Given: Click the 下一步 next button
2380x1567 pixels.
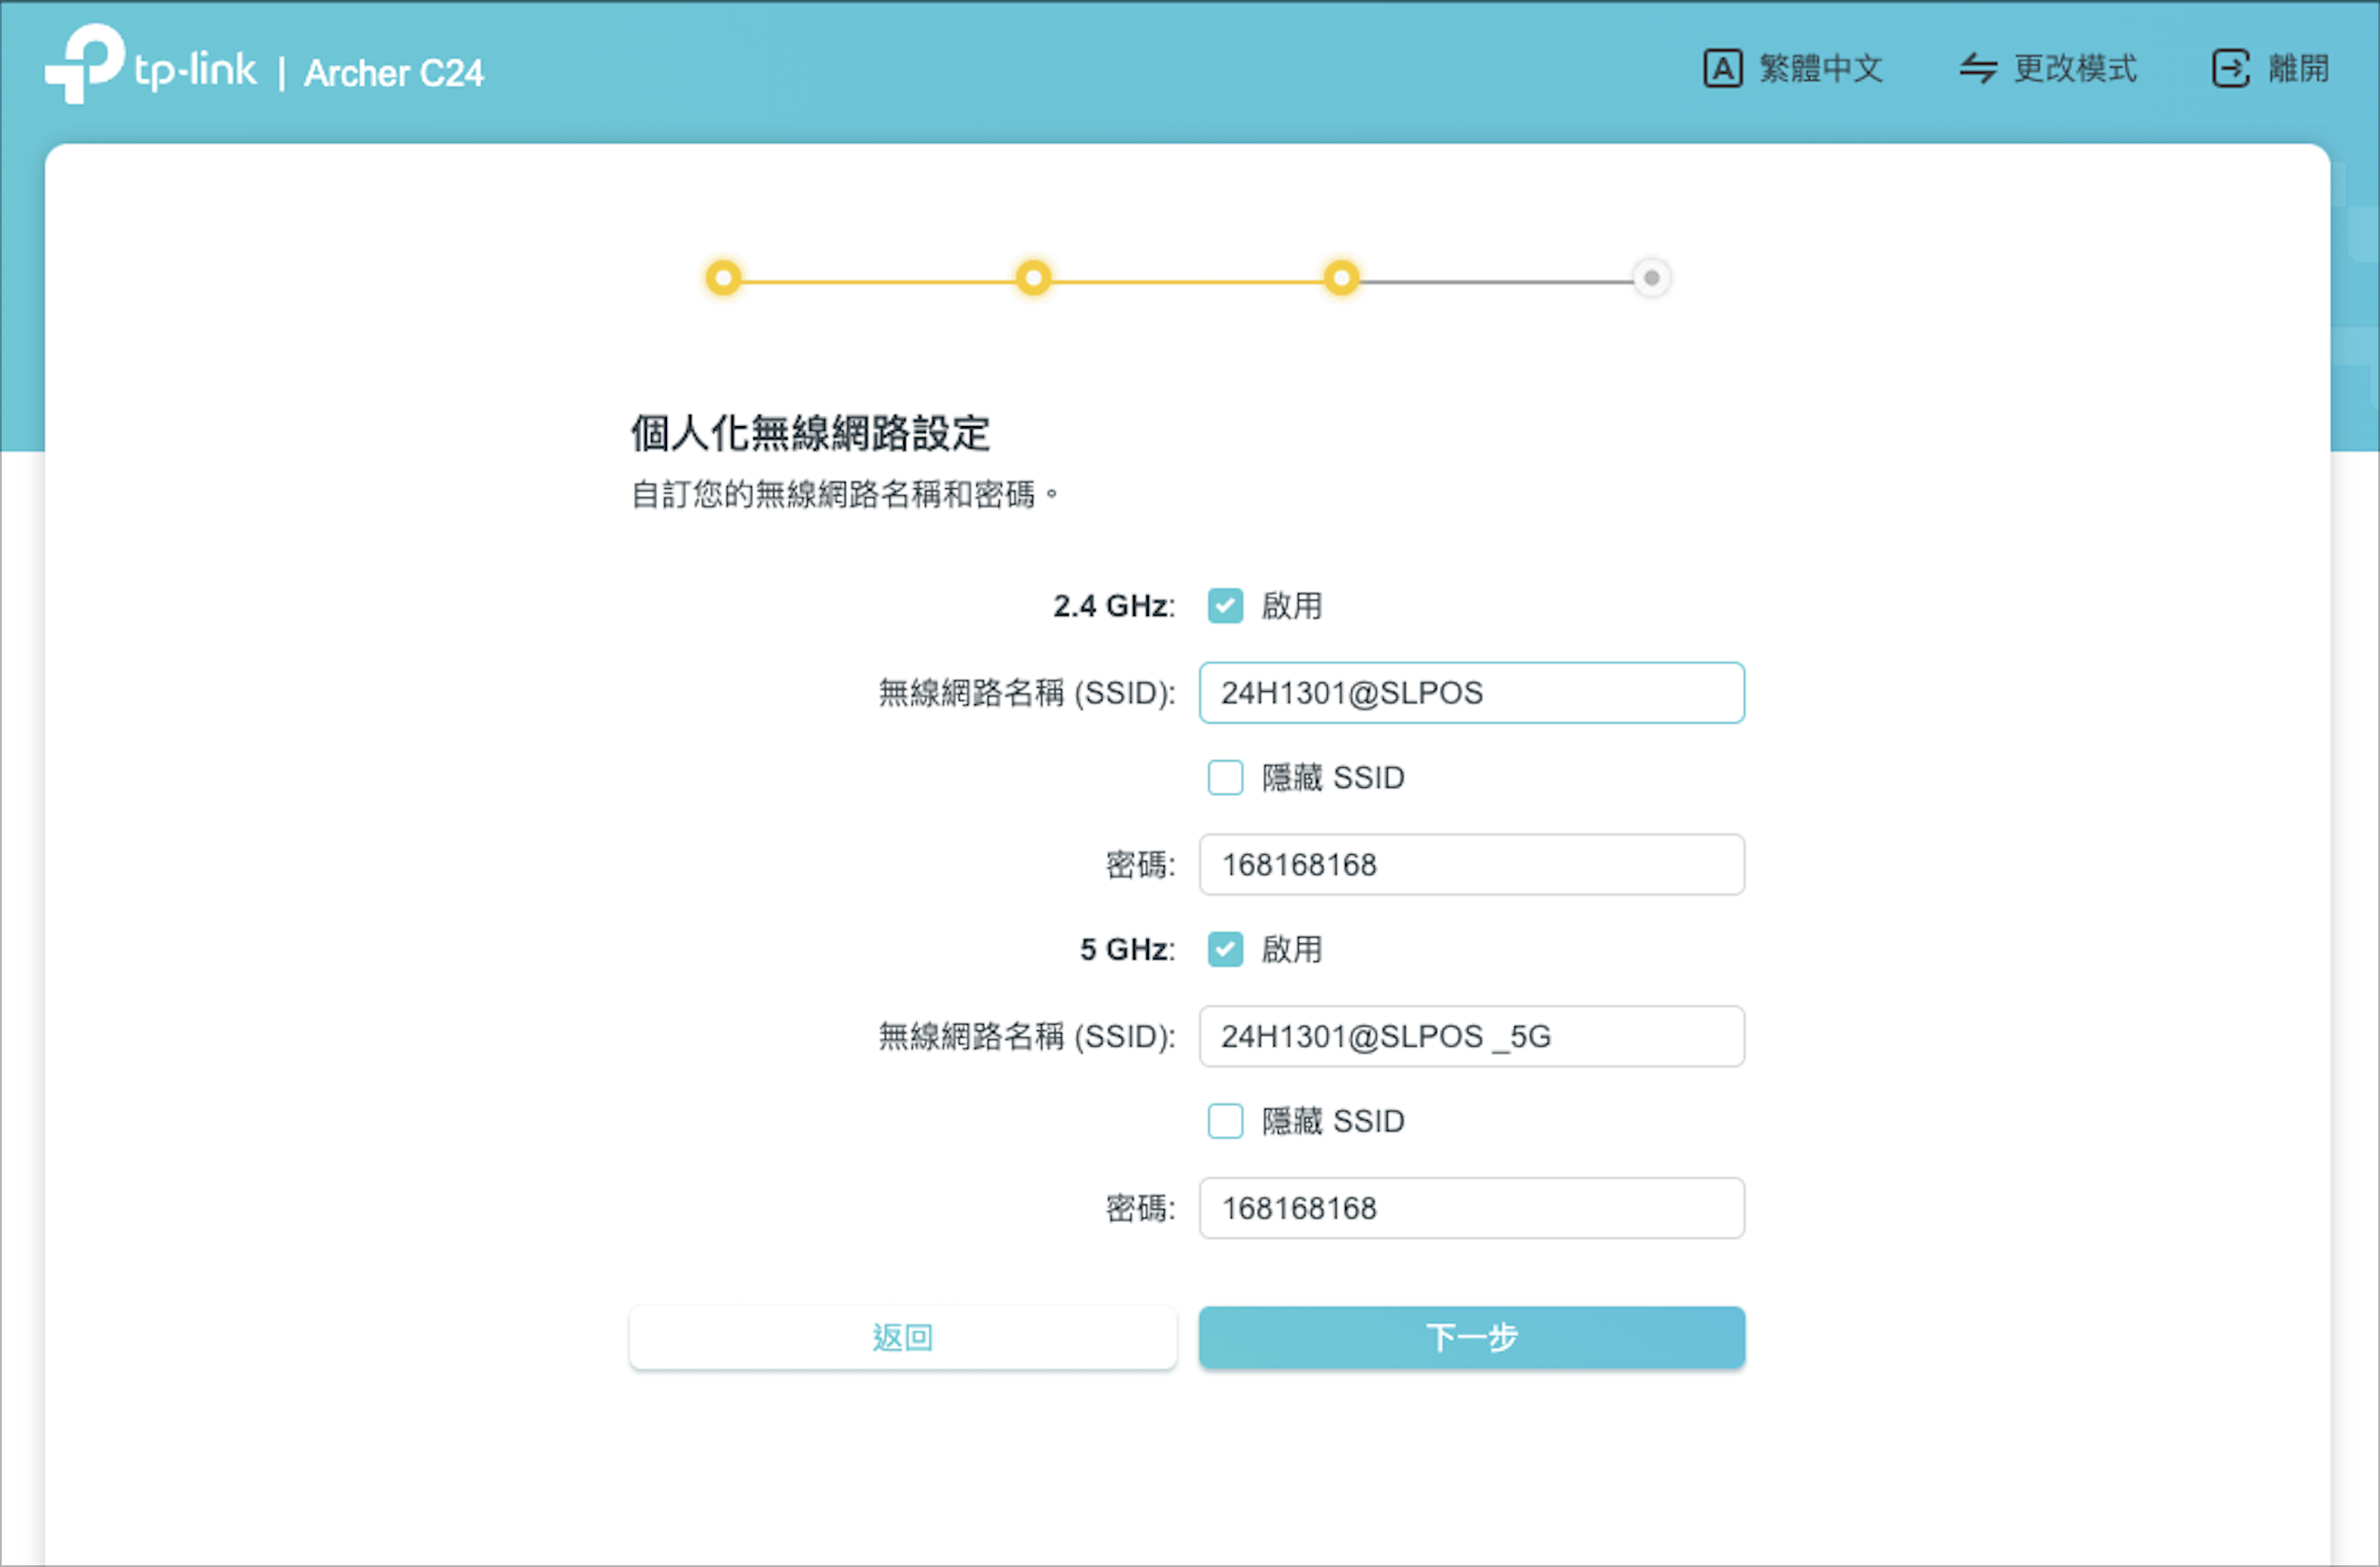Looking at the screenshot, I should pyautogui.click(x=1472, y=1338).
